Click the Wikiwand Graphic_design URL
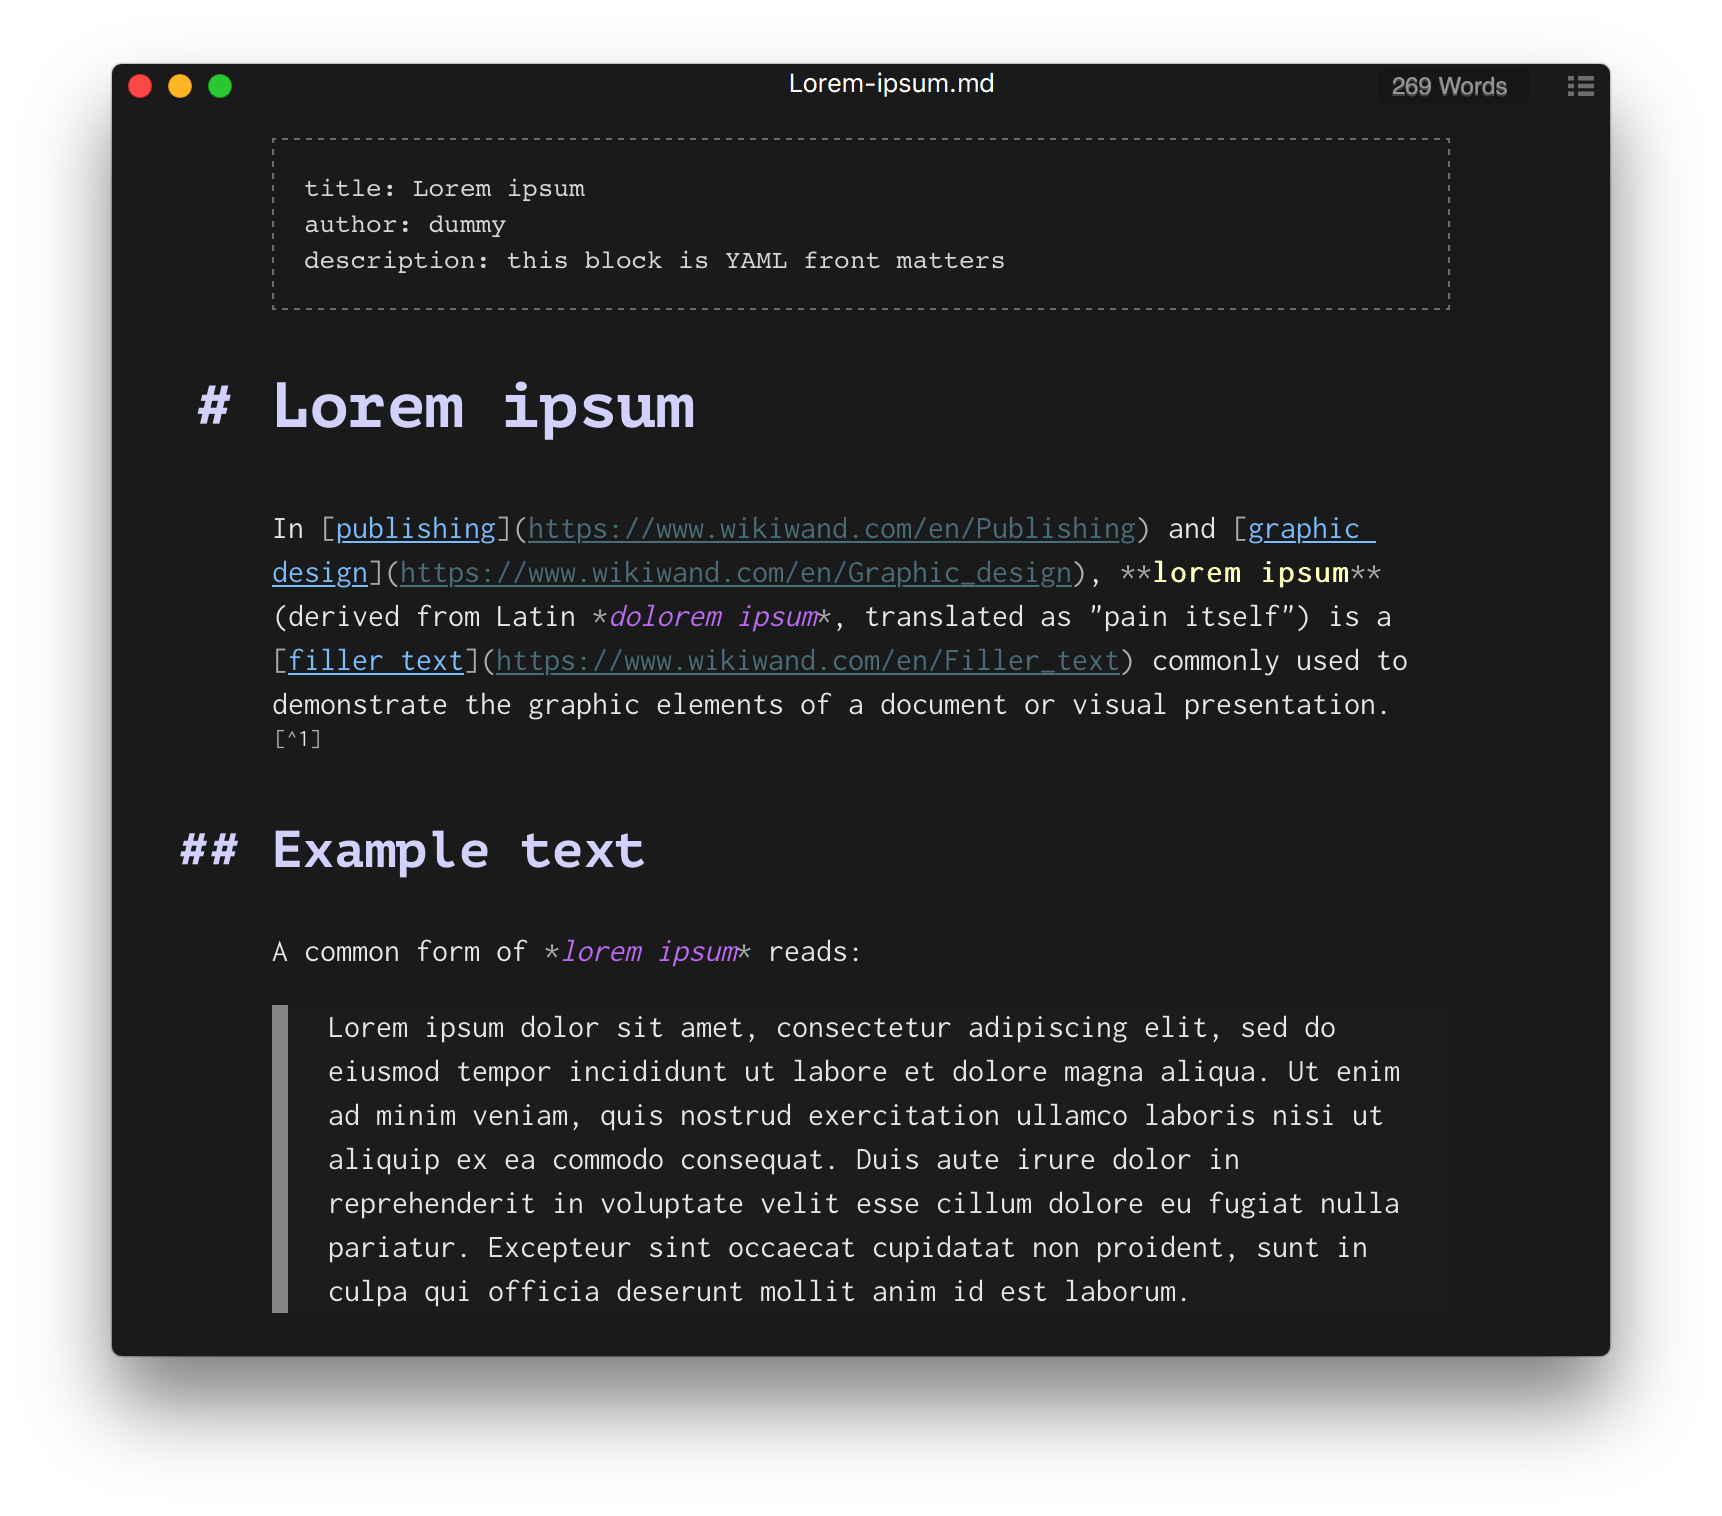The height and width of the screenshot is (1516, 1722). 737,572
